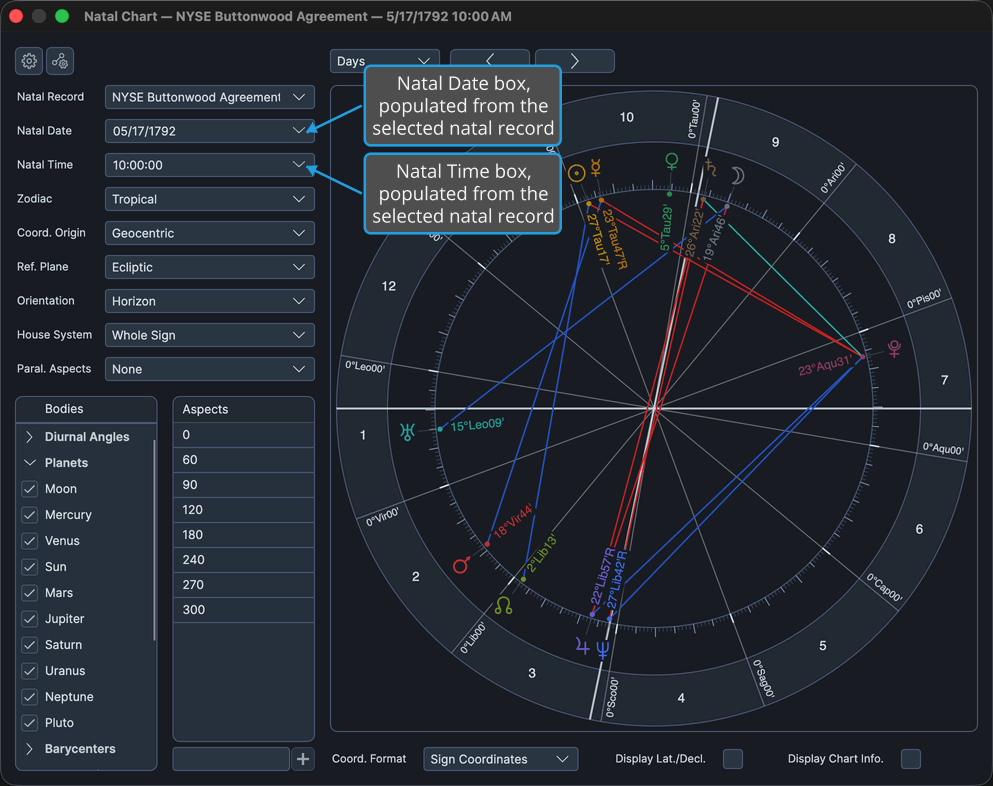The height and width of the screenshot is (786, 993).
Task: Open the Coord. Format Sign Coordinates dropdown
Action: click(x=500, y=759)
